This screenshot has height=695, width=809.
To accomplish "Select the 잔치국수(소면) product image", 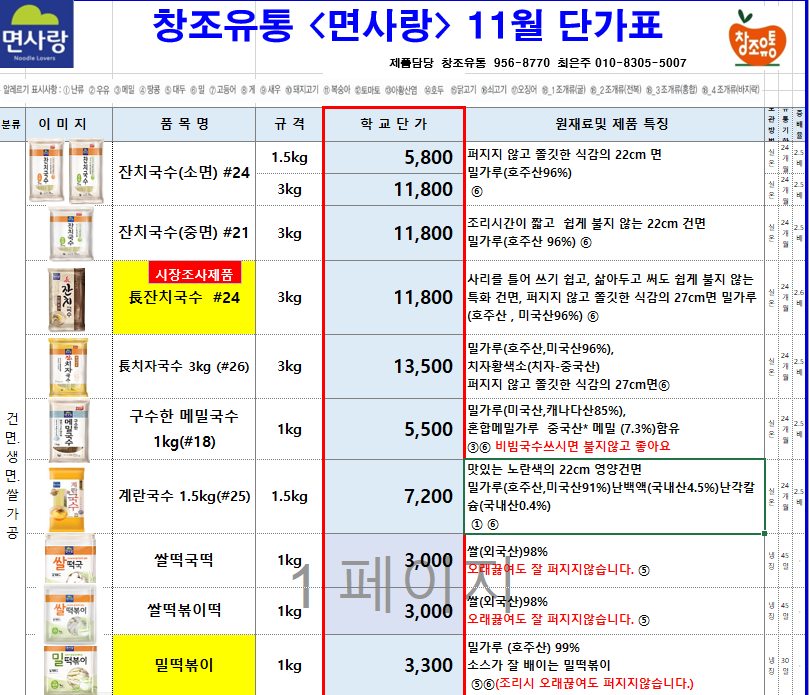I will click(66, 171).
